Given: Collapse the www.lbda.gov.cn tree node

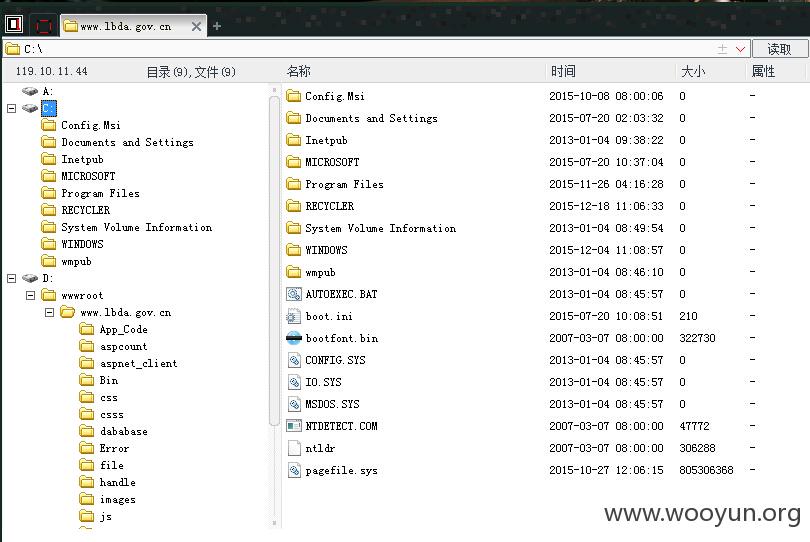Looking at the screenshot, I should [49, 312].
